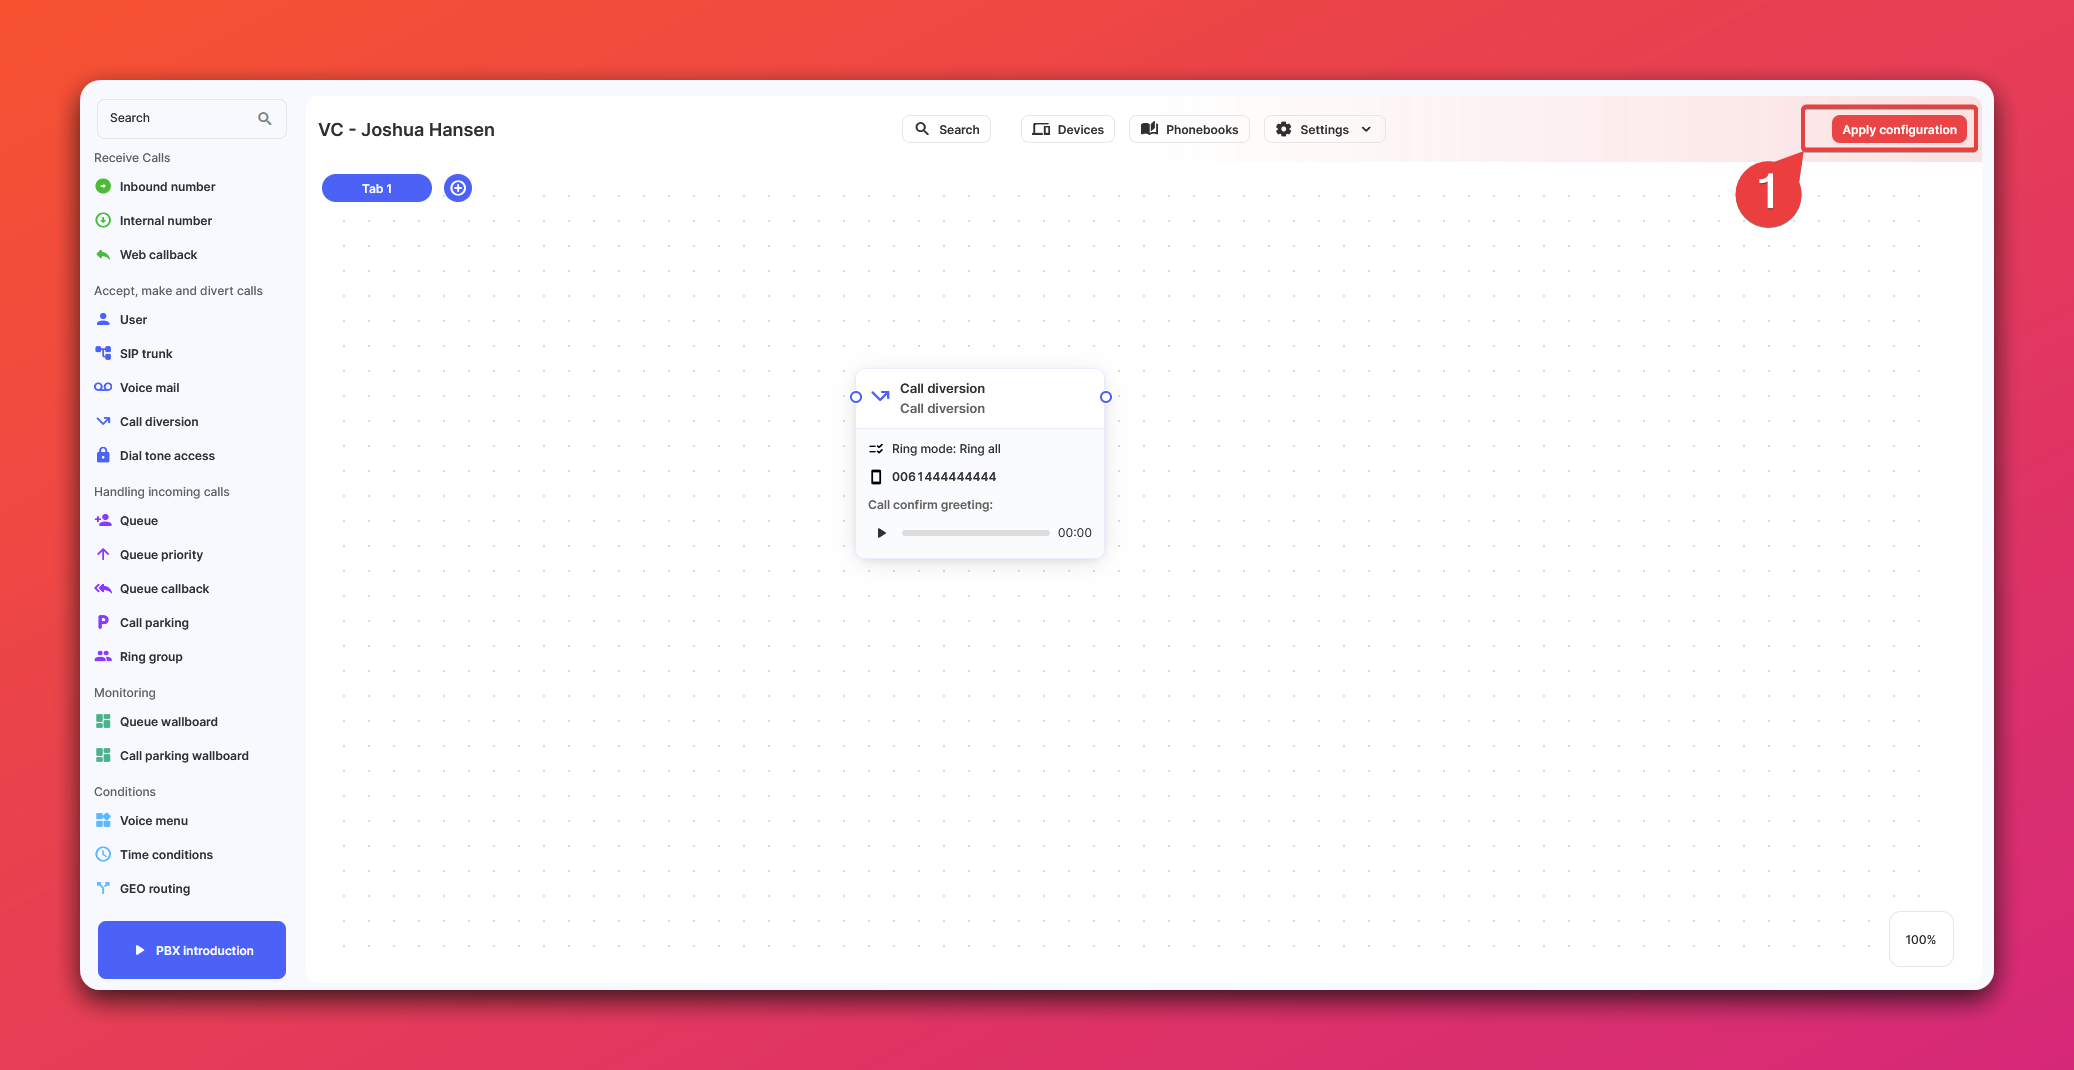Click the greeting audio progress bar
Screen dimensions: 2074x1070
point(975,533)
